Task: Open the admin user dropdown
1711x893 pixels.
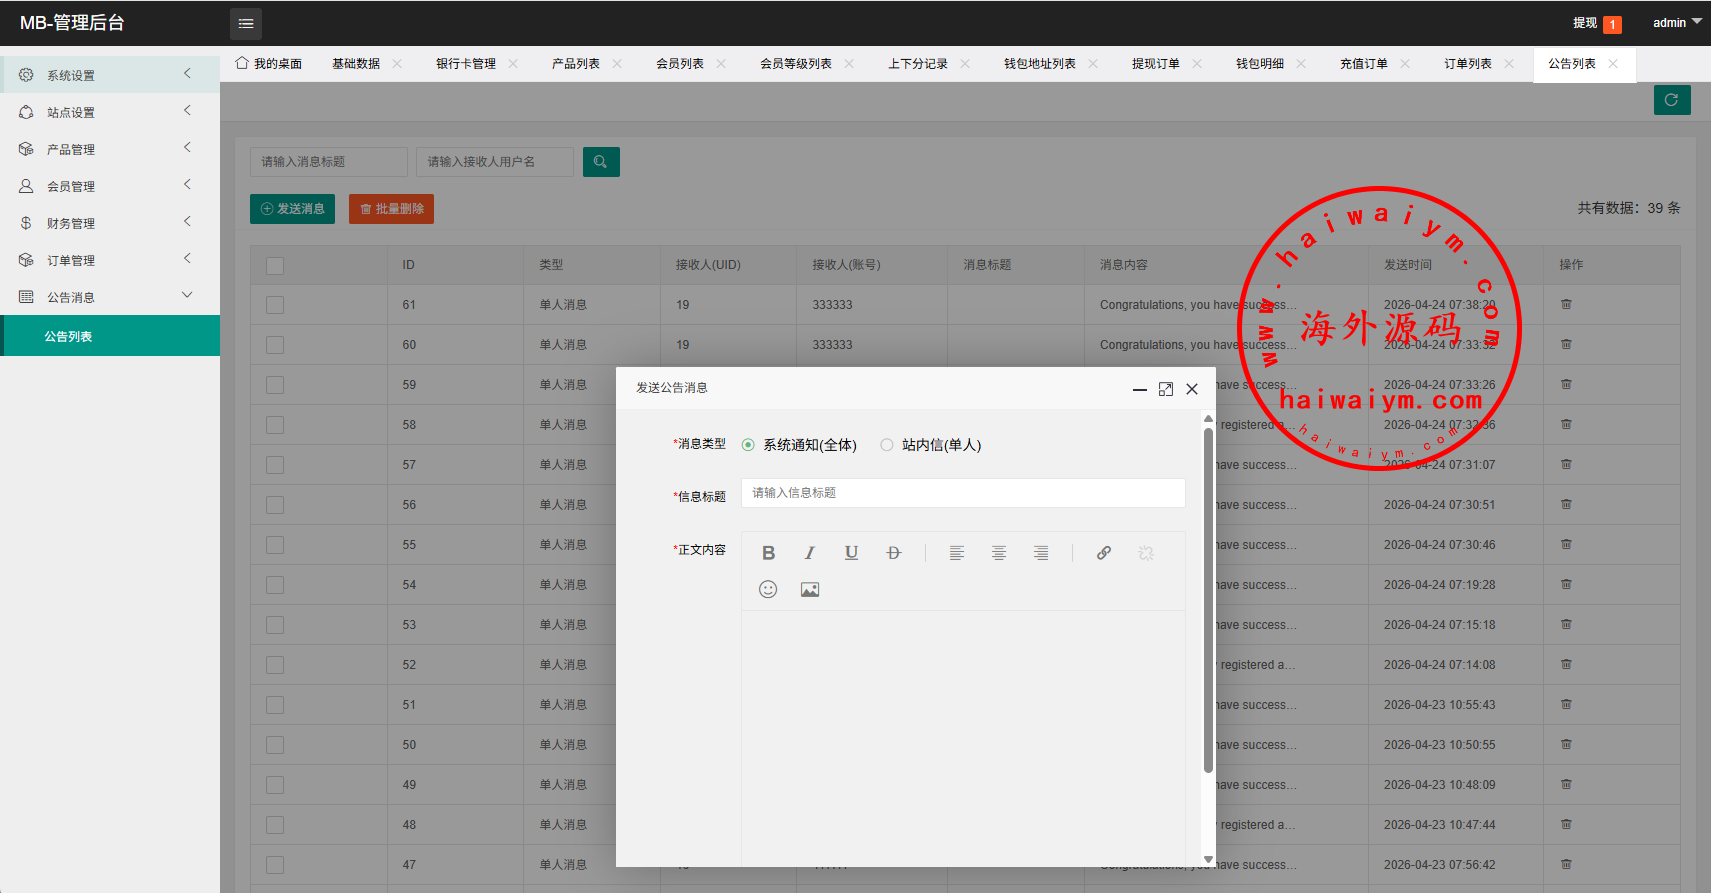Action: pyautogui.click(x=1676, y=23)
